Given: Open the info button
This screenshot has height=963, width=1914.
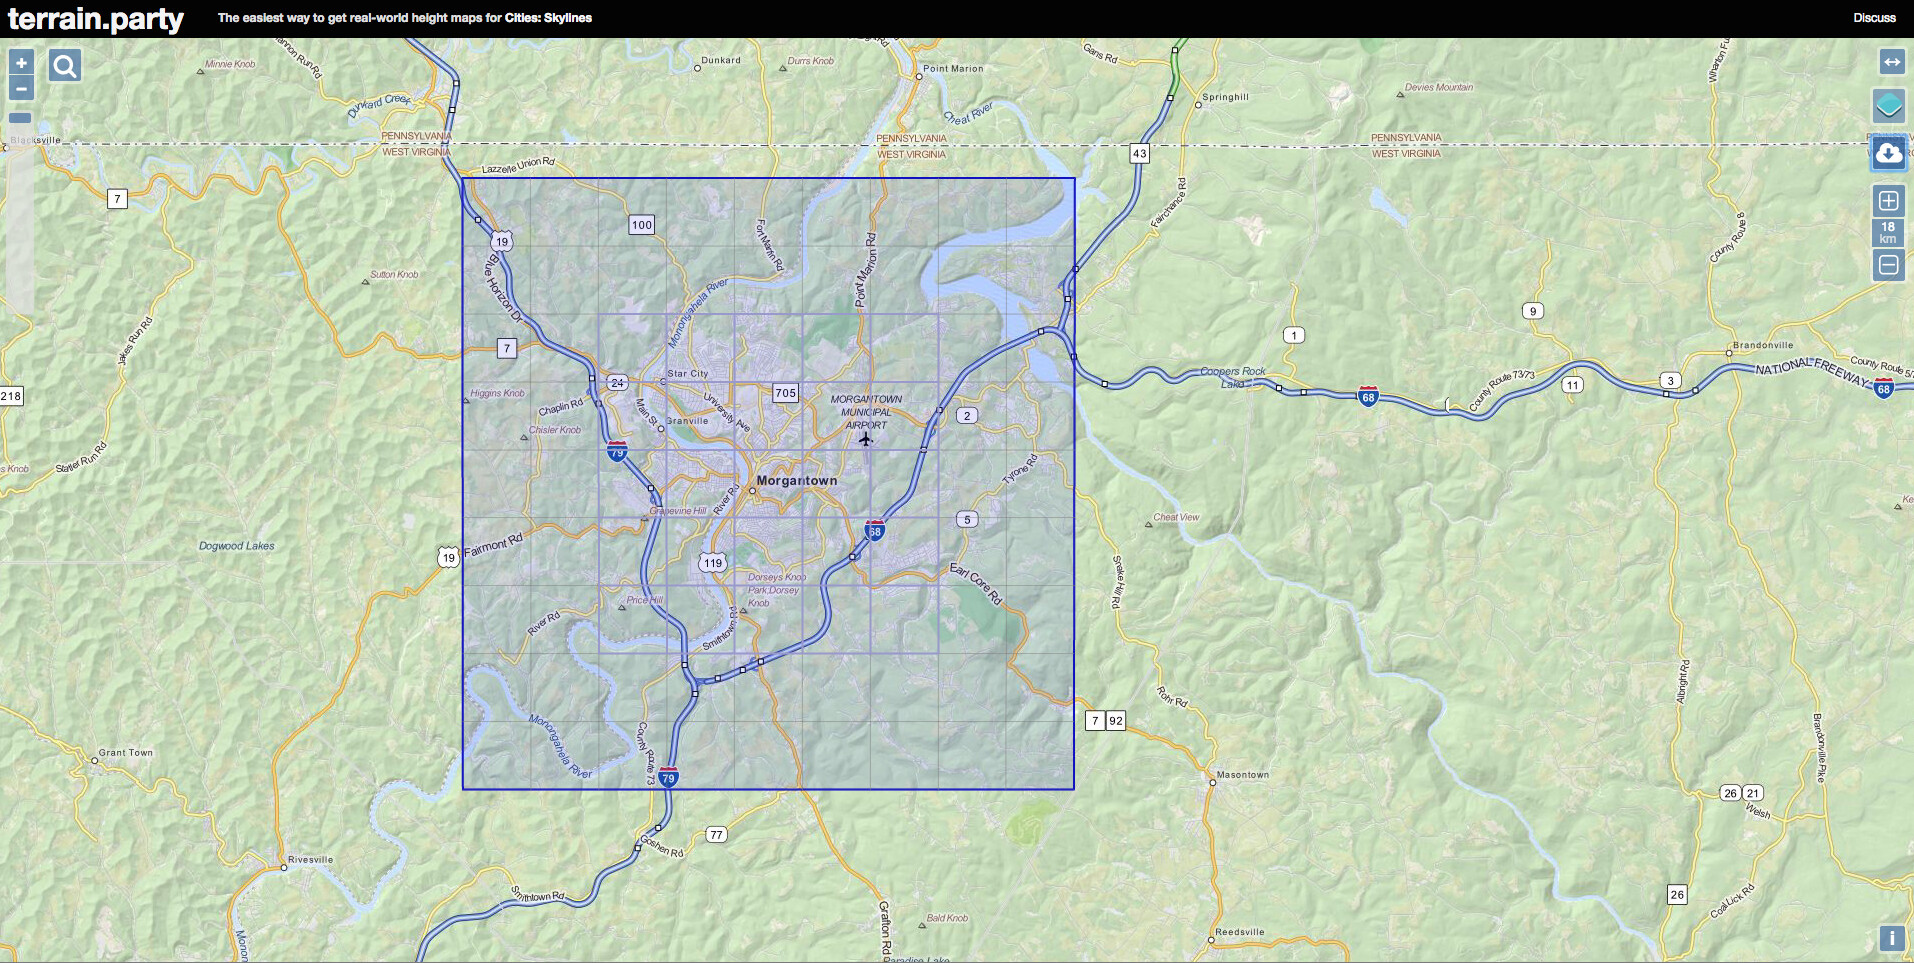Looking at the screenshot, I should pos(1892,938).
